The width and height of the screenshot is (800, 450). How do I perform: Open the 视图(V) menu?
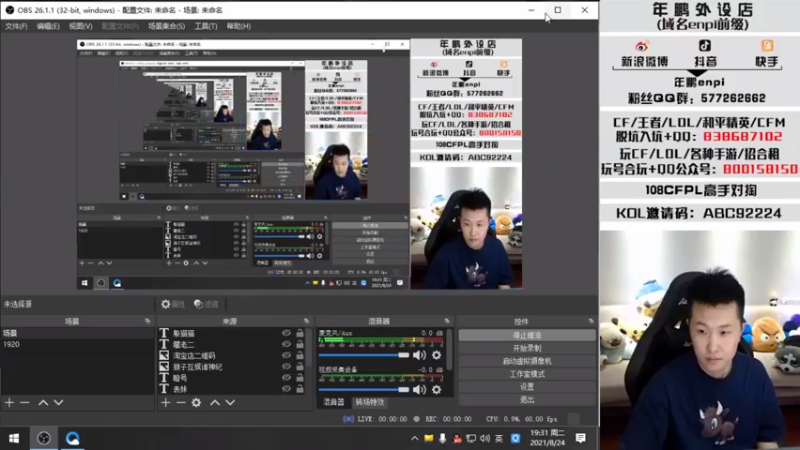click(x=81, y=26)
